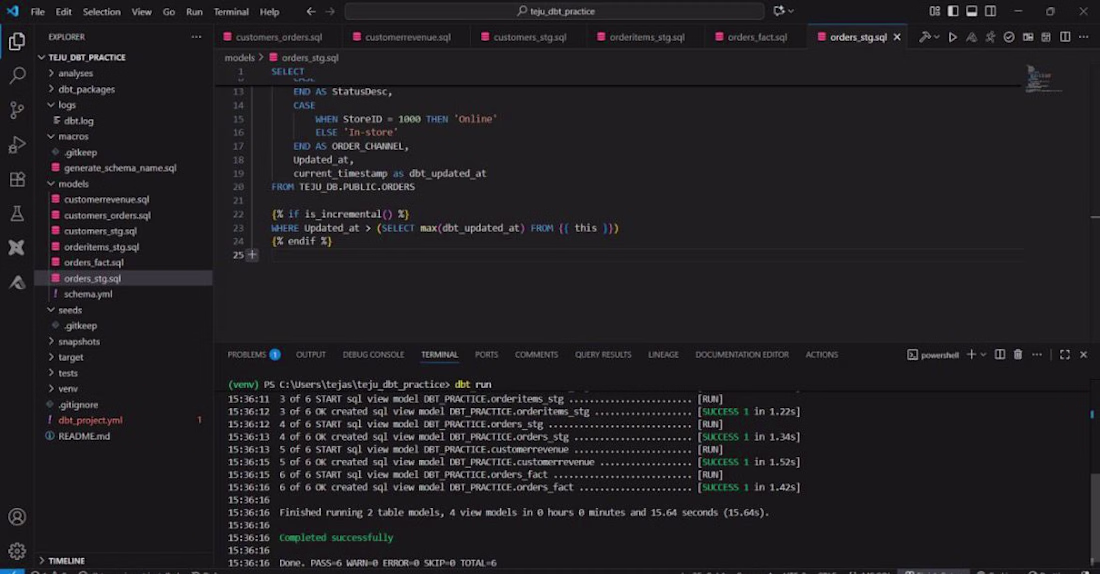Go forward with right arrow

pyautogui.click(x=330, y=11)
